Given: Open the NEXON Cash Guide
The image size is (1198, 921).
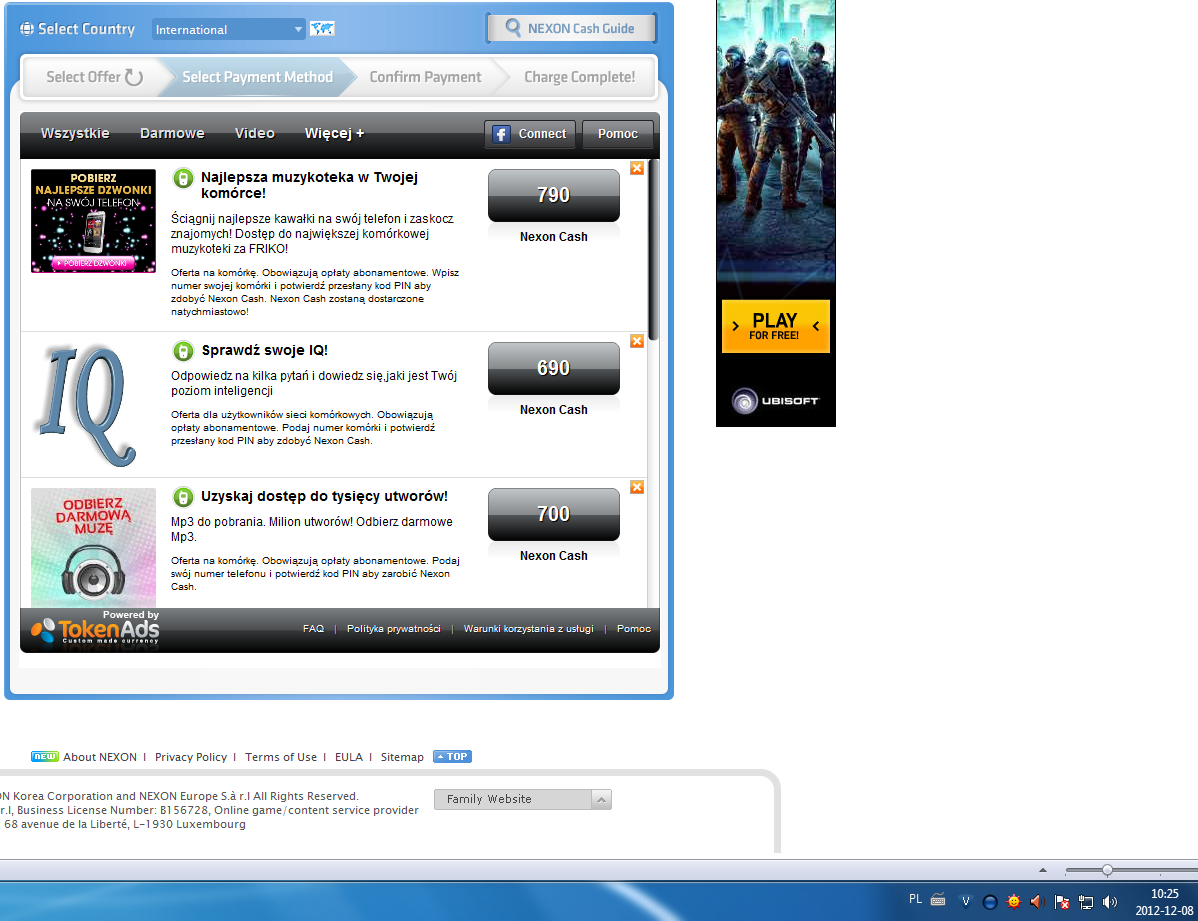Looking at the screenshot, I should pos(571,28).
